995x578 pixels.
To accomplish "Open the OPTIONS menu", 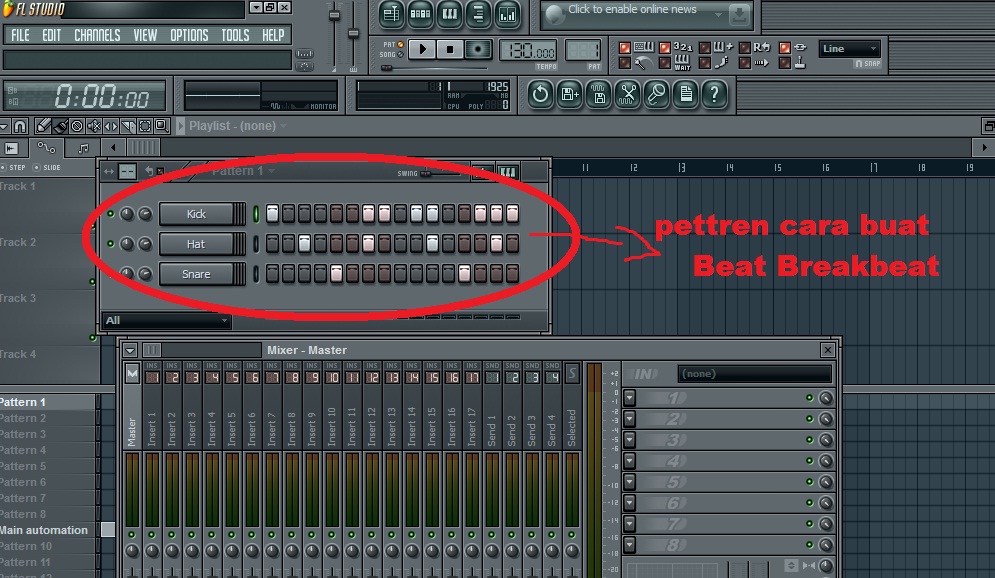I will coord(189,36).
